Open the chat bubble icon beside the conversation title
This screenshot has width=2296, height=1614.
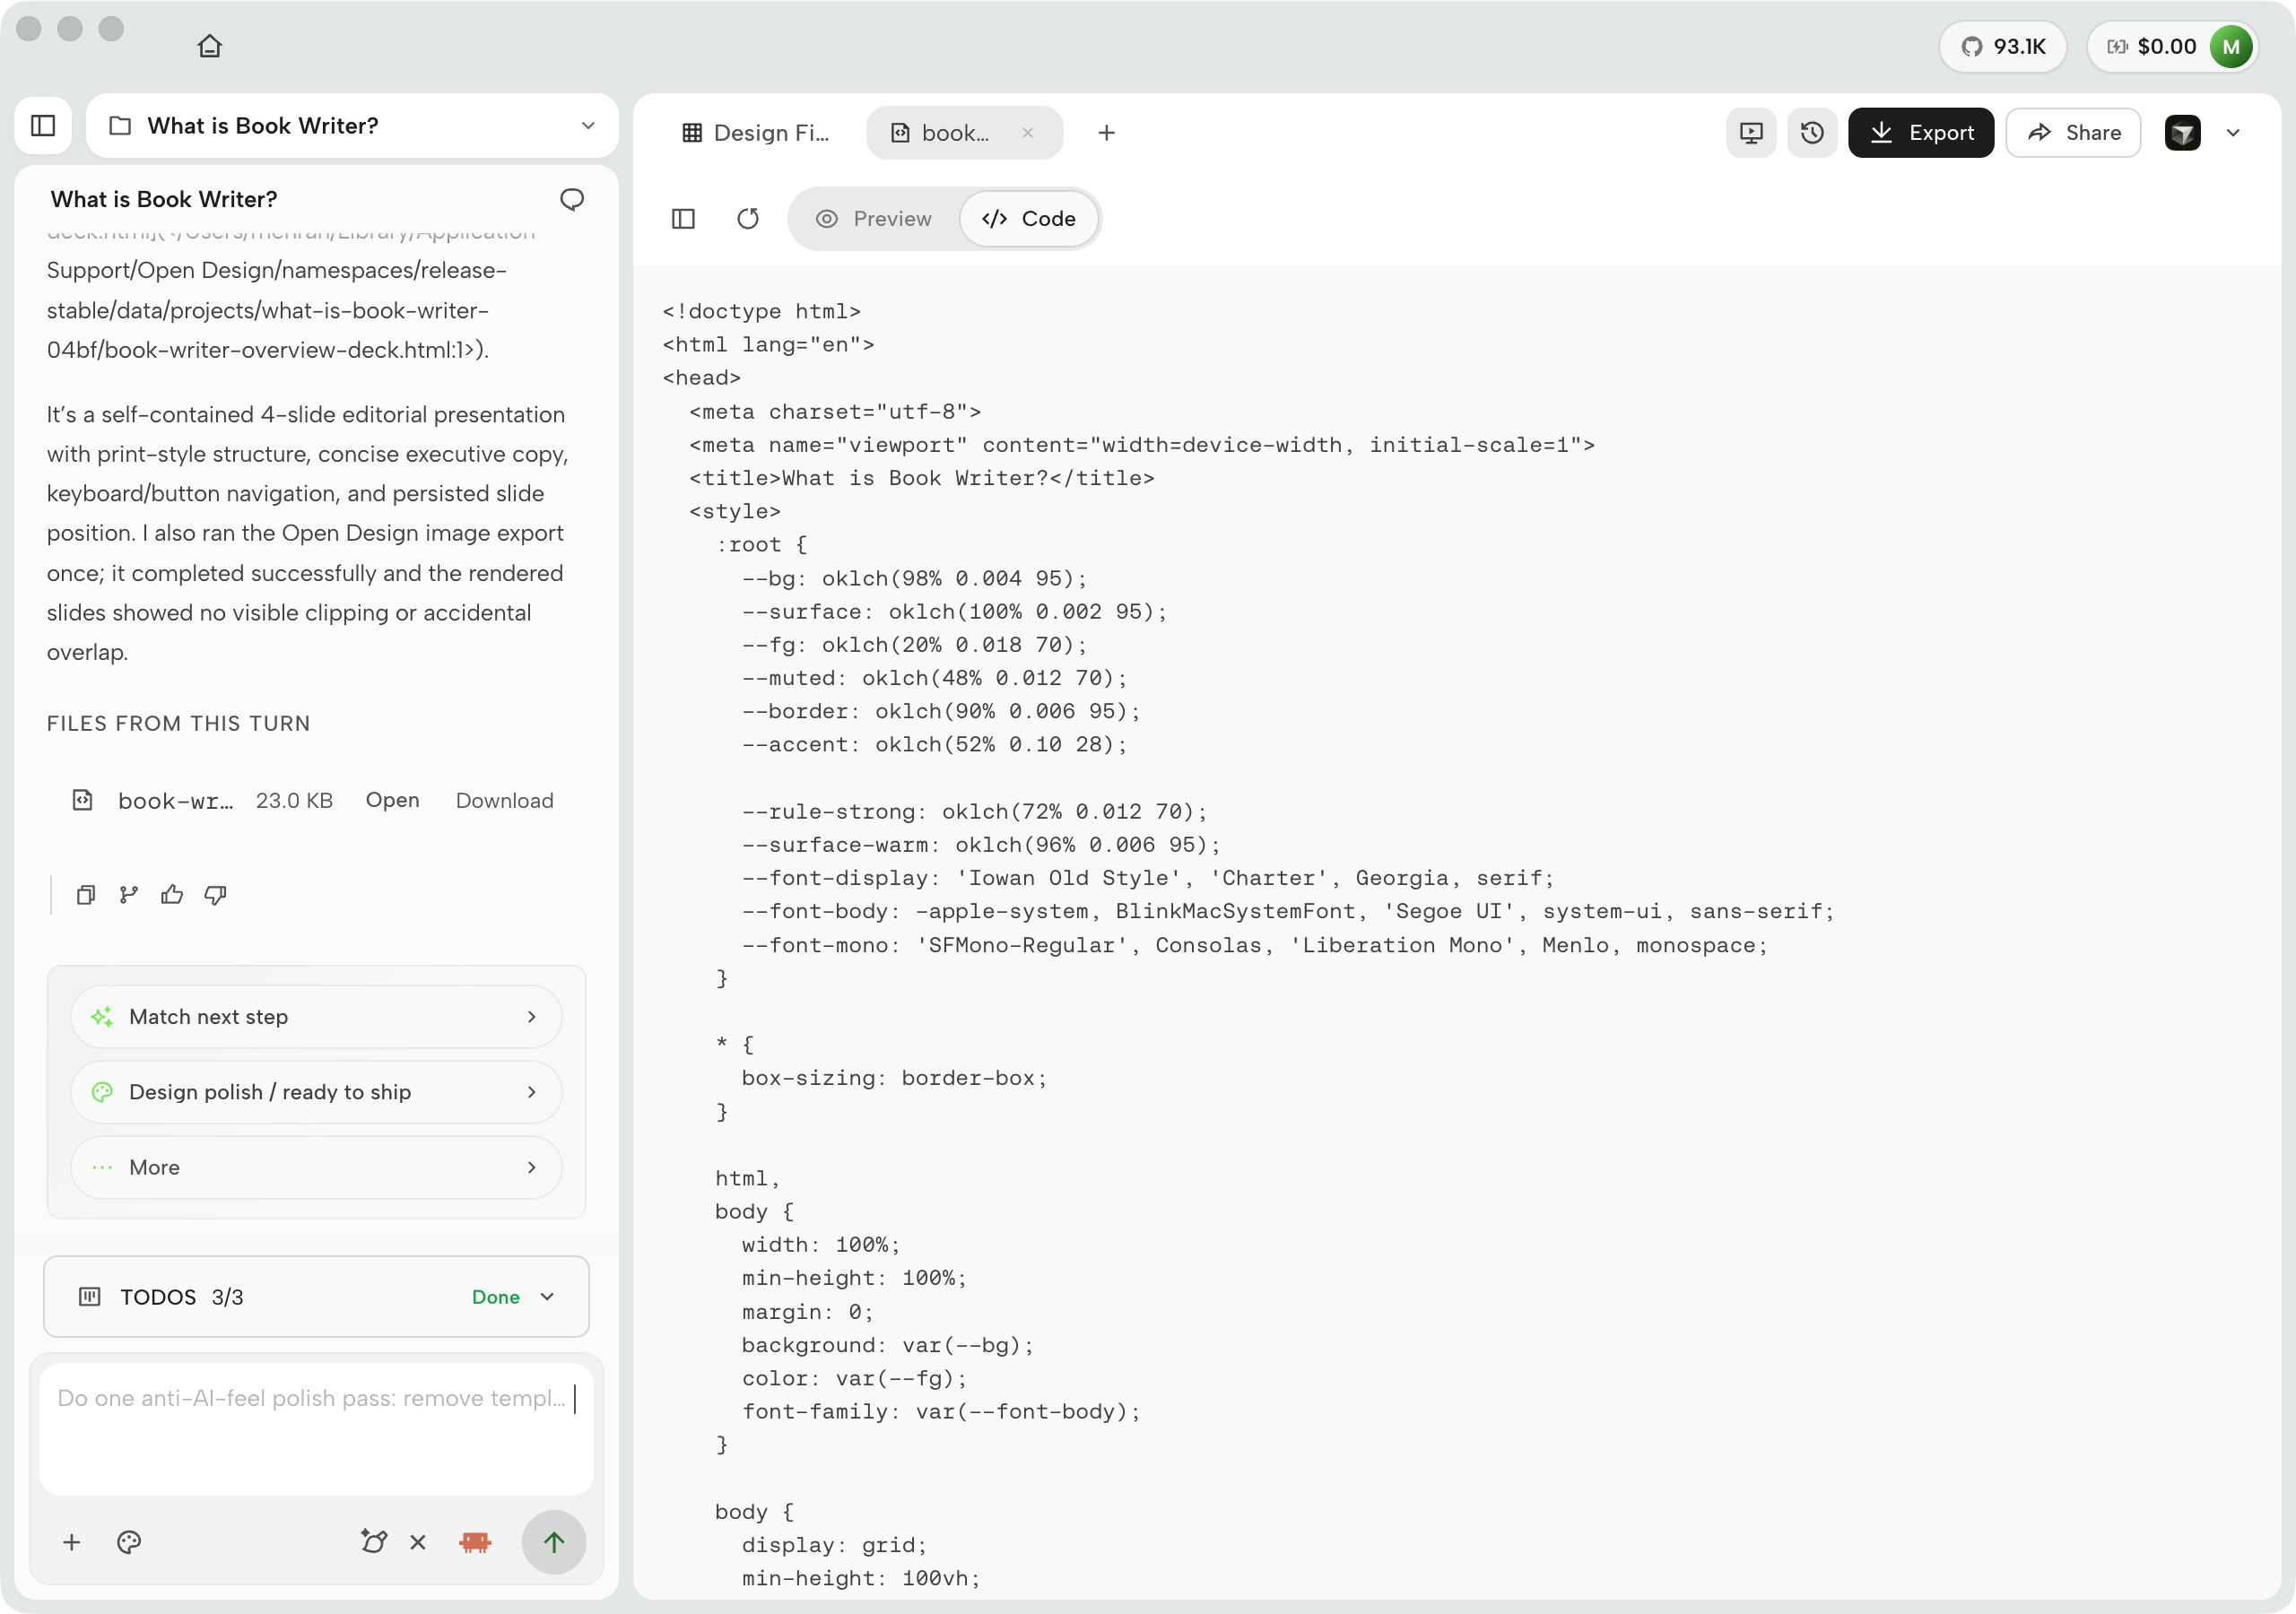click(x=572, y=199)
